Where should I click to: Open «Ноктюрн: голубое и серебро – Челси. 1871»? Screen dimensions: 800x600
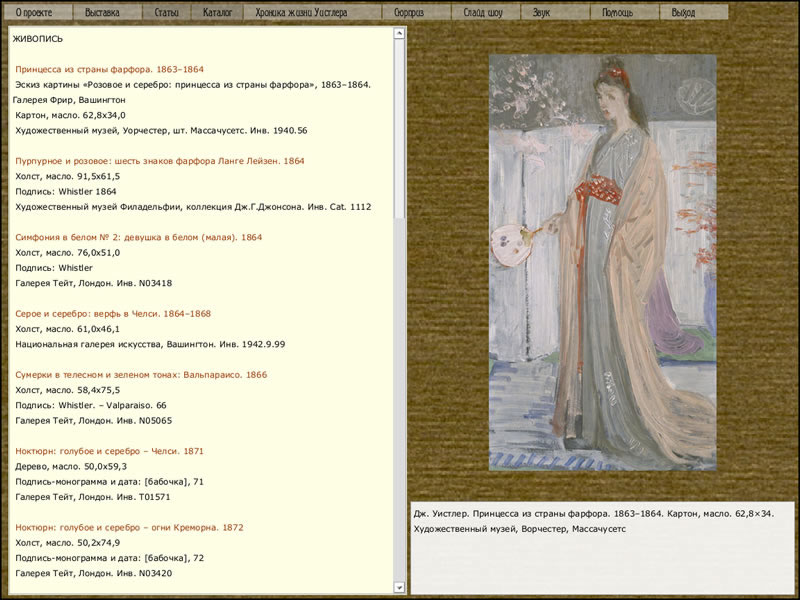click(x=109, y=451)
